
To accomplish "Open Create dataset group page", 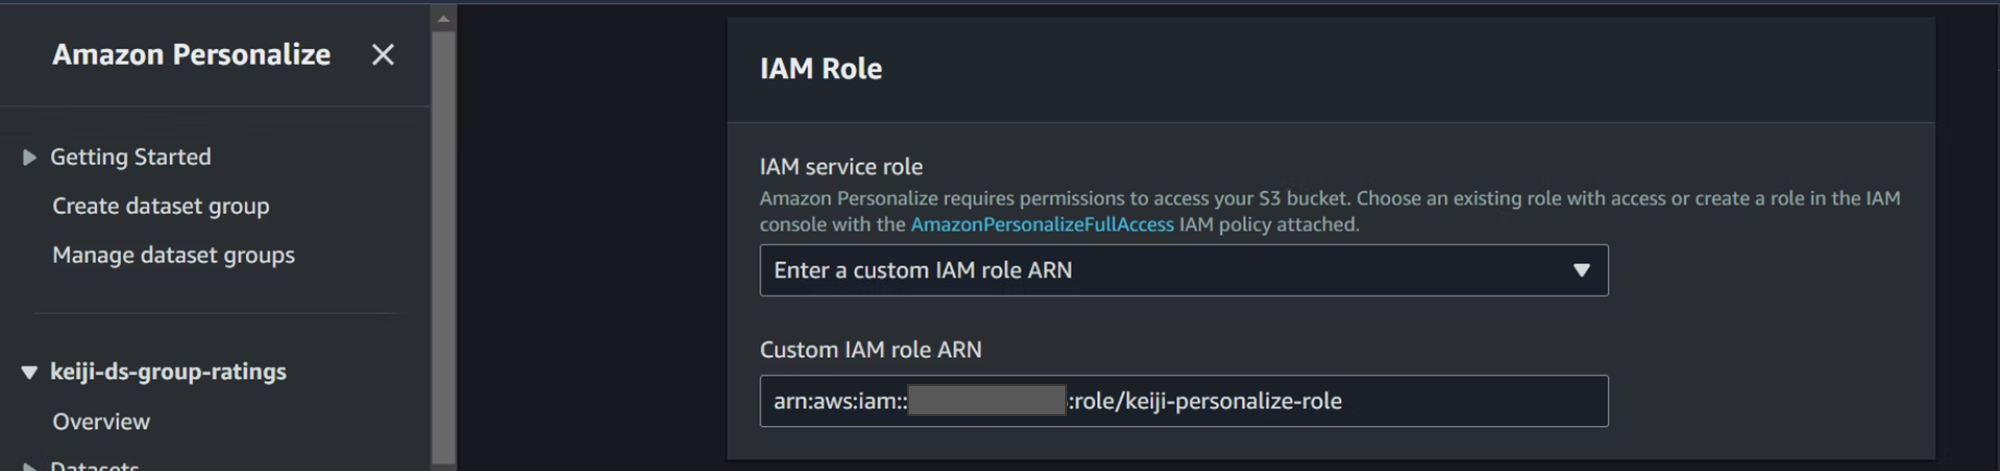I will (x=160, y=206).
